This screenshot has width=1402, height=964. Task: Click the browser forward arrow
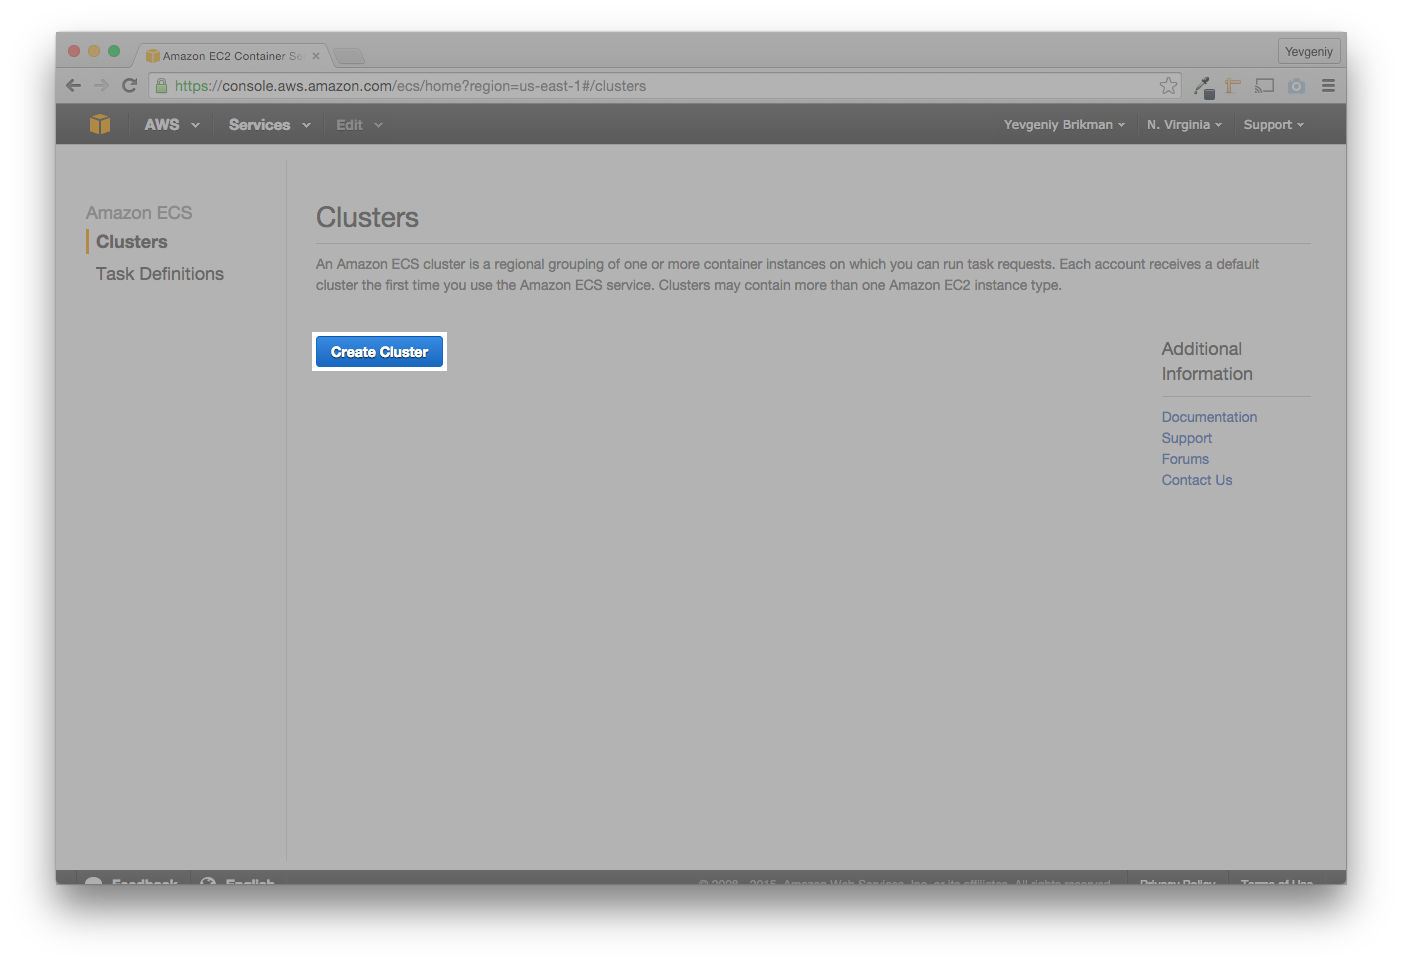(101, 86)
